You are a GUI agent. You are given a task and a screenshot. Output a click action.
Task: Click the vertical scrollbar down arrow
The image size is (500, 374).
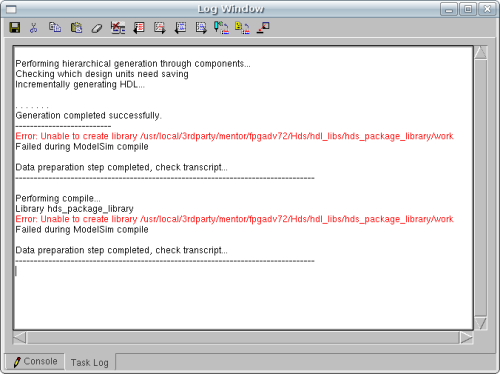coord(481,323)
